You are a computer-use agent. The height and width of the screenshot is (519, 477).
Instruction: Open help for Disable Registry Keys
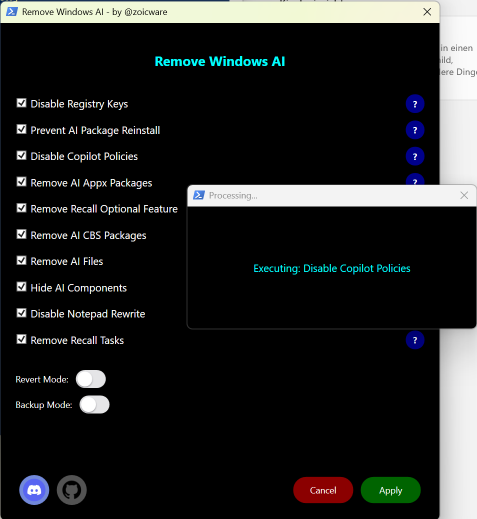(x=415, y=104)
